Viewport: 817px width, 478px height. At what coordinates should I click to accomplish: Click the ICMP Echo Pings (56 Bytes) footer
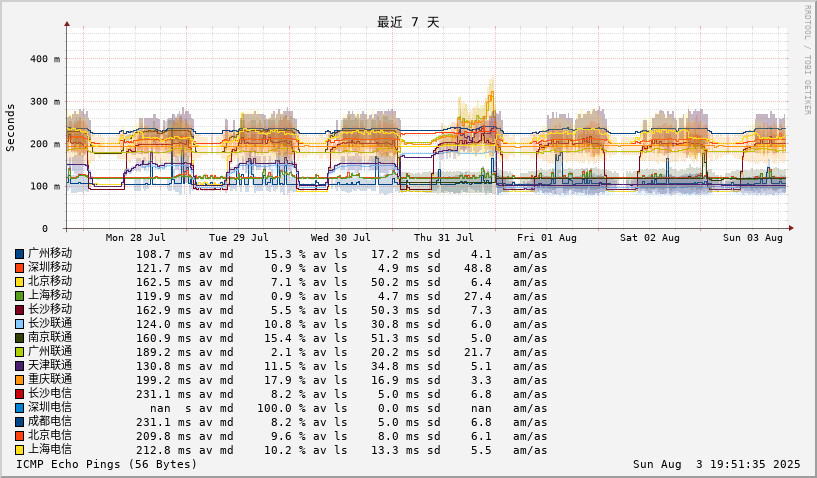pyautogui.click(x=107, y=464)
